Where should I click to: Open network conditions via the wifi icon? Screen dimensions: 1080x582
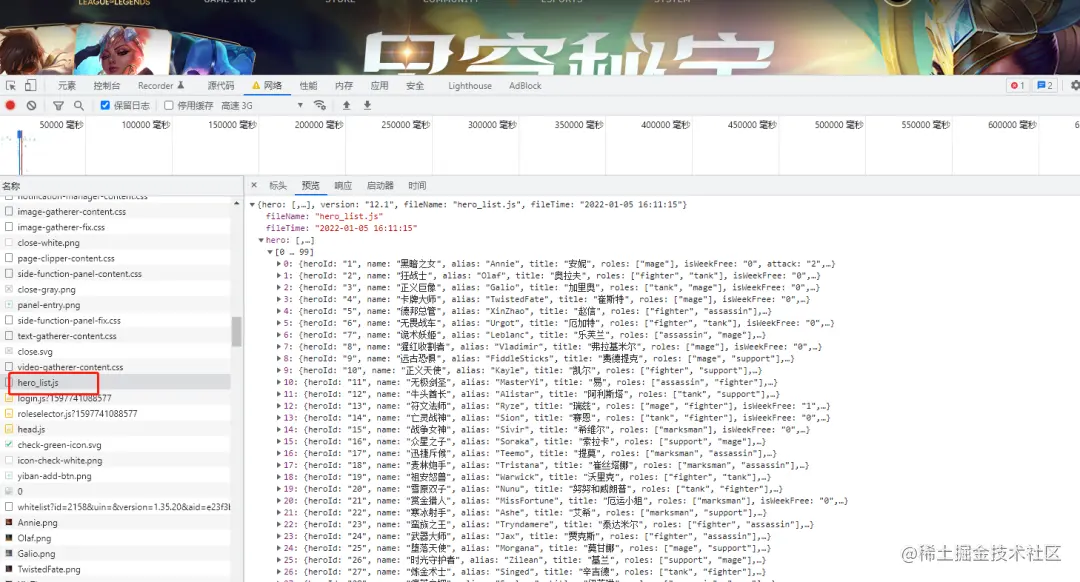[x=319, y=104]
